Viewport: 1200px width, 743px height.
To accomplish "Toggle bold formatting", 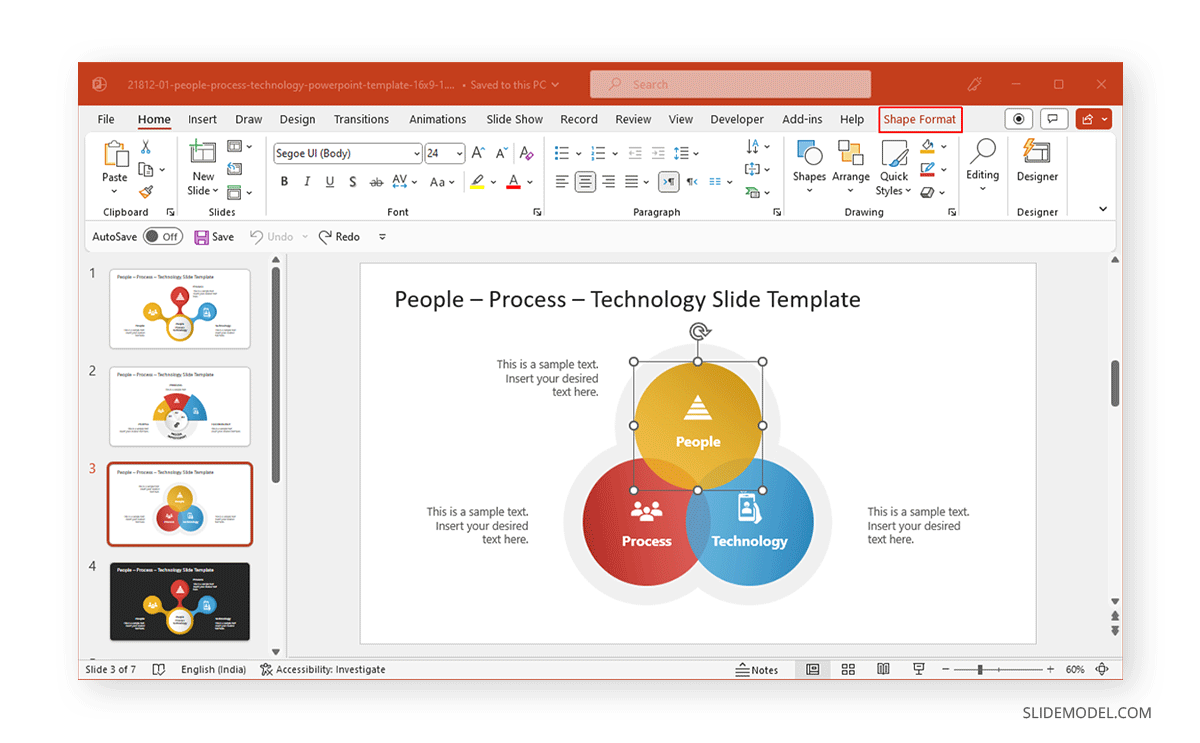I will (284, 181).
